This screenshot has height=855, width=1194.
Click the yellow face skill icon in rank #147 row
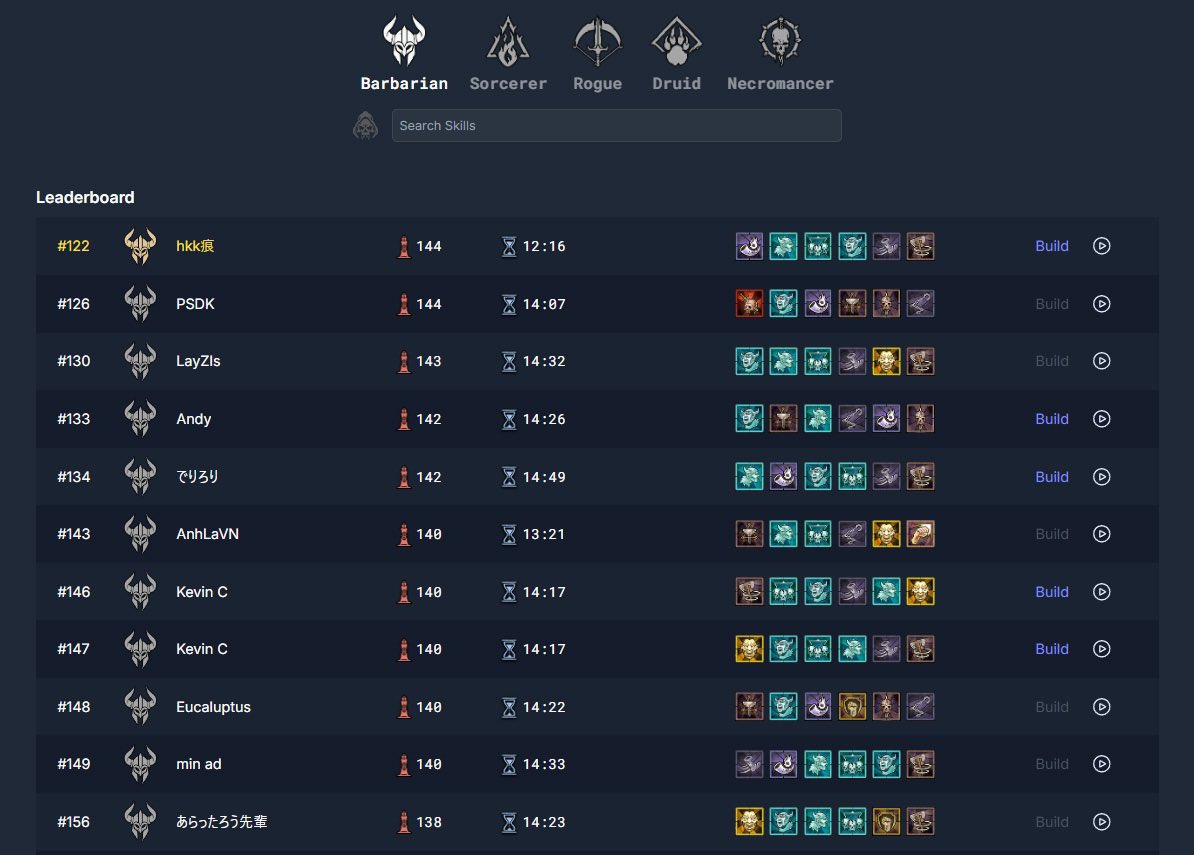(749, 649)
